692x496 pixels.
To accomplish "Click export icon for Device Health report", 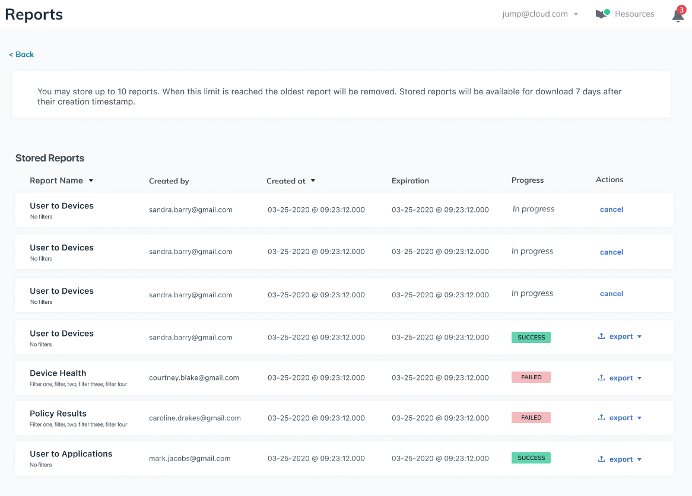I will pyautogui.click(x=602, y=378).
